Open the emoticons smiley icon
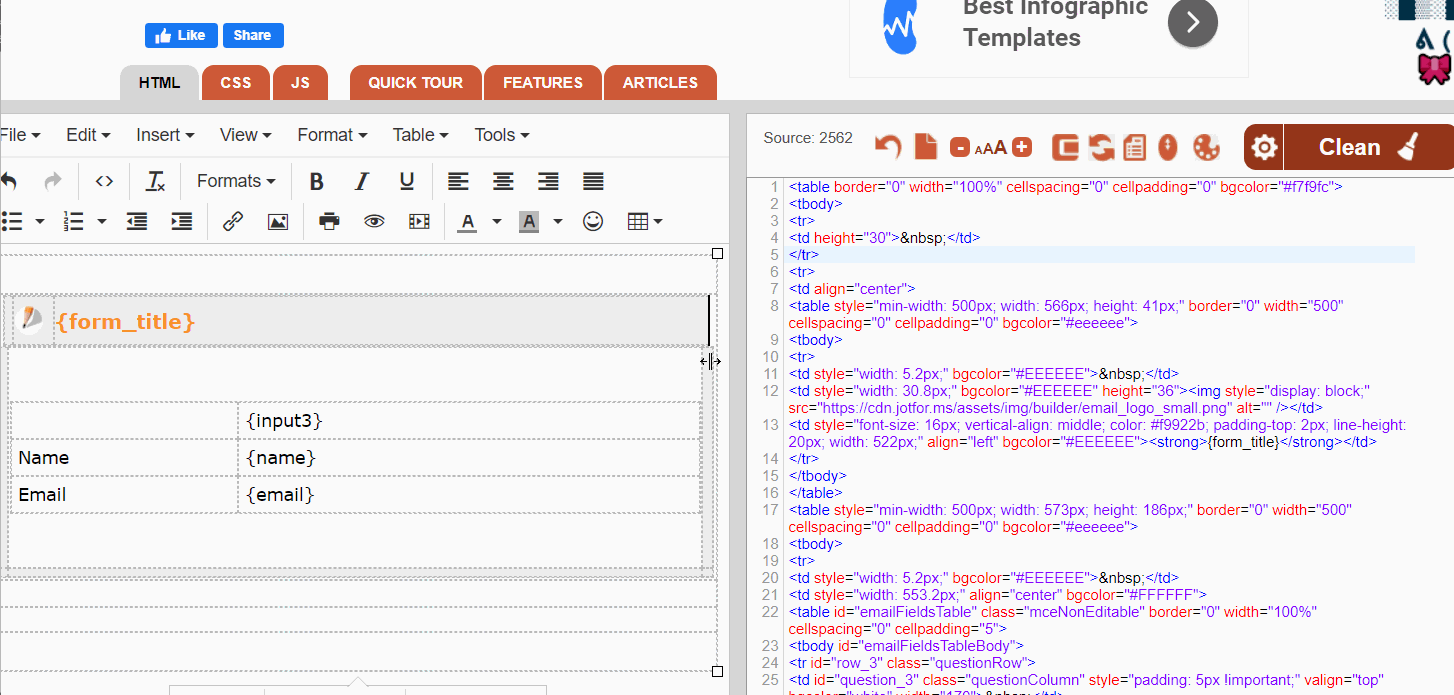Viewport: 1454px width, 695px height. click(593, 221)
